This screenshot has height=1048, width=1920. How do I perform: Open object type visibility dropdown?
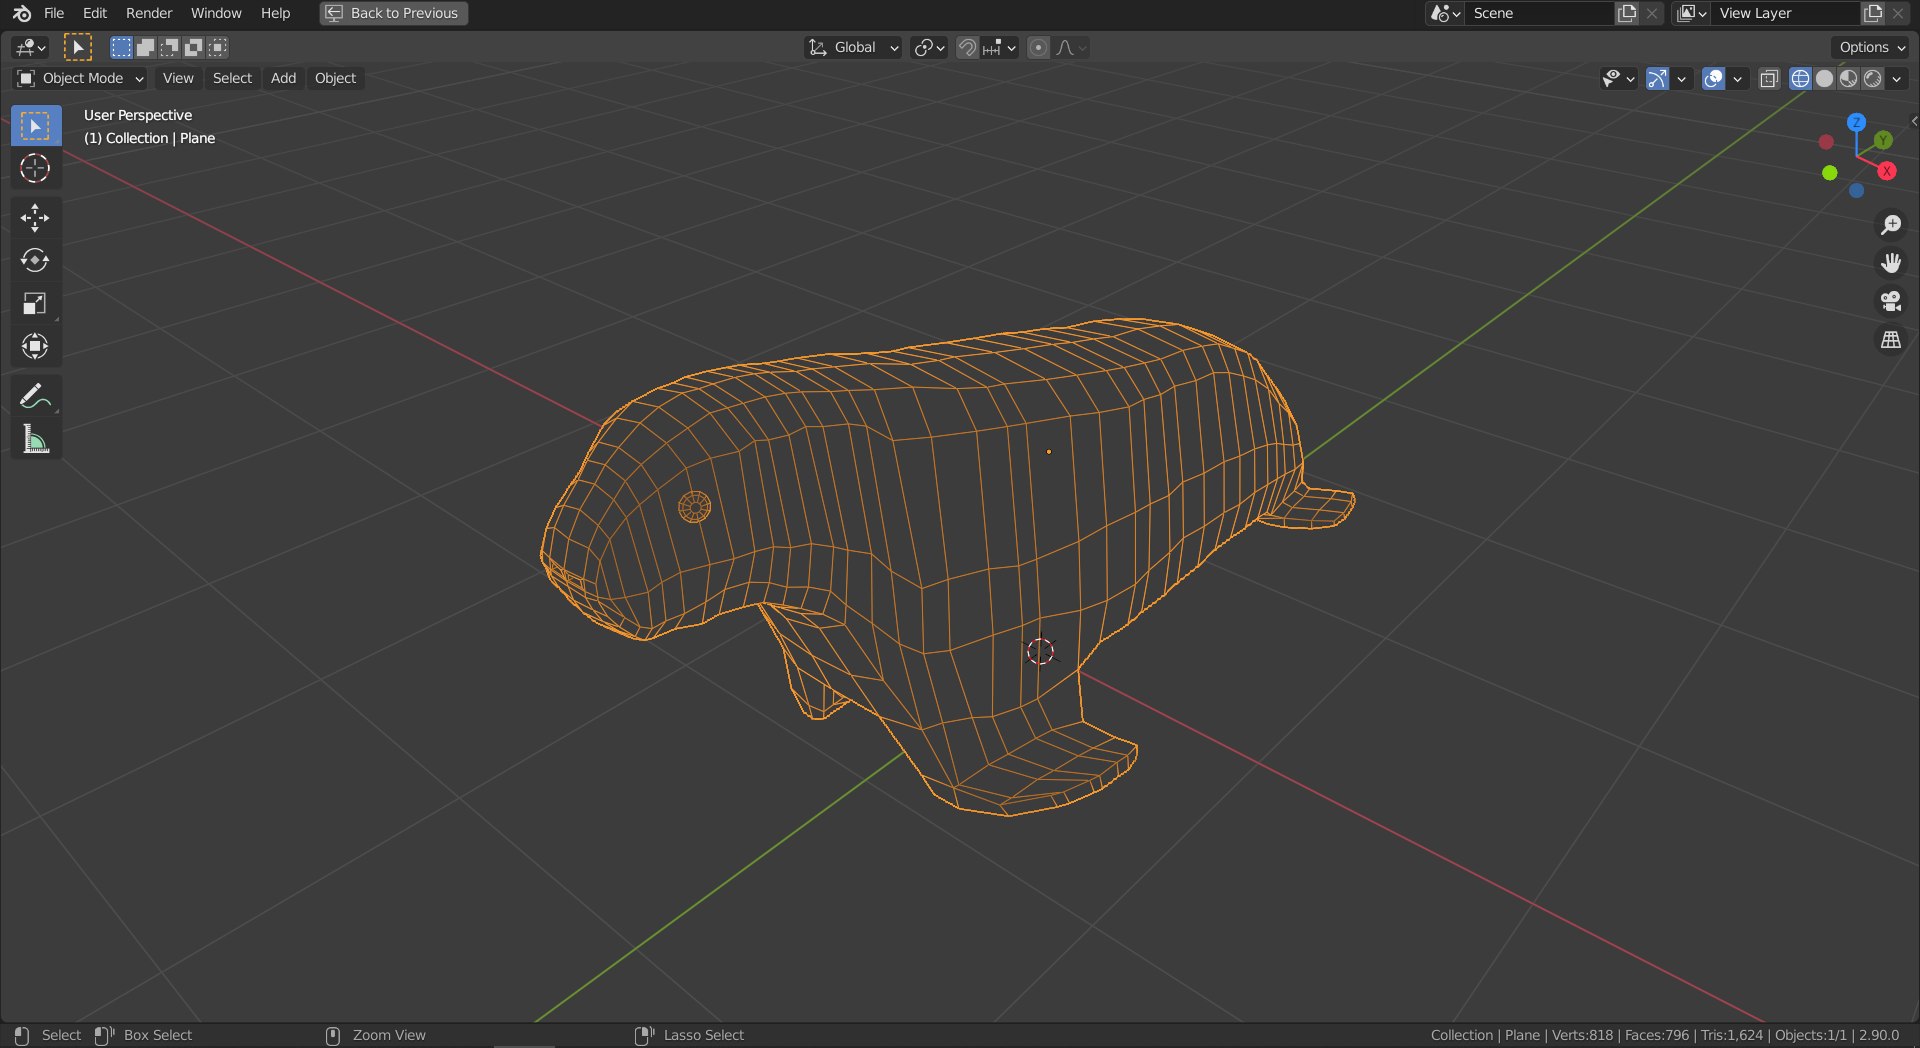[x=1618, y=78]
